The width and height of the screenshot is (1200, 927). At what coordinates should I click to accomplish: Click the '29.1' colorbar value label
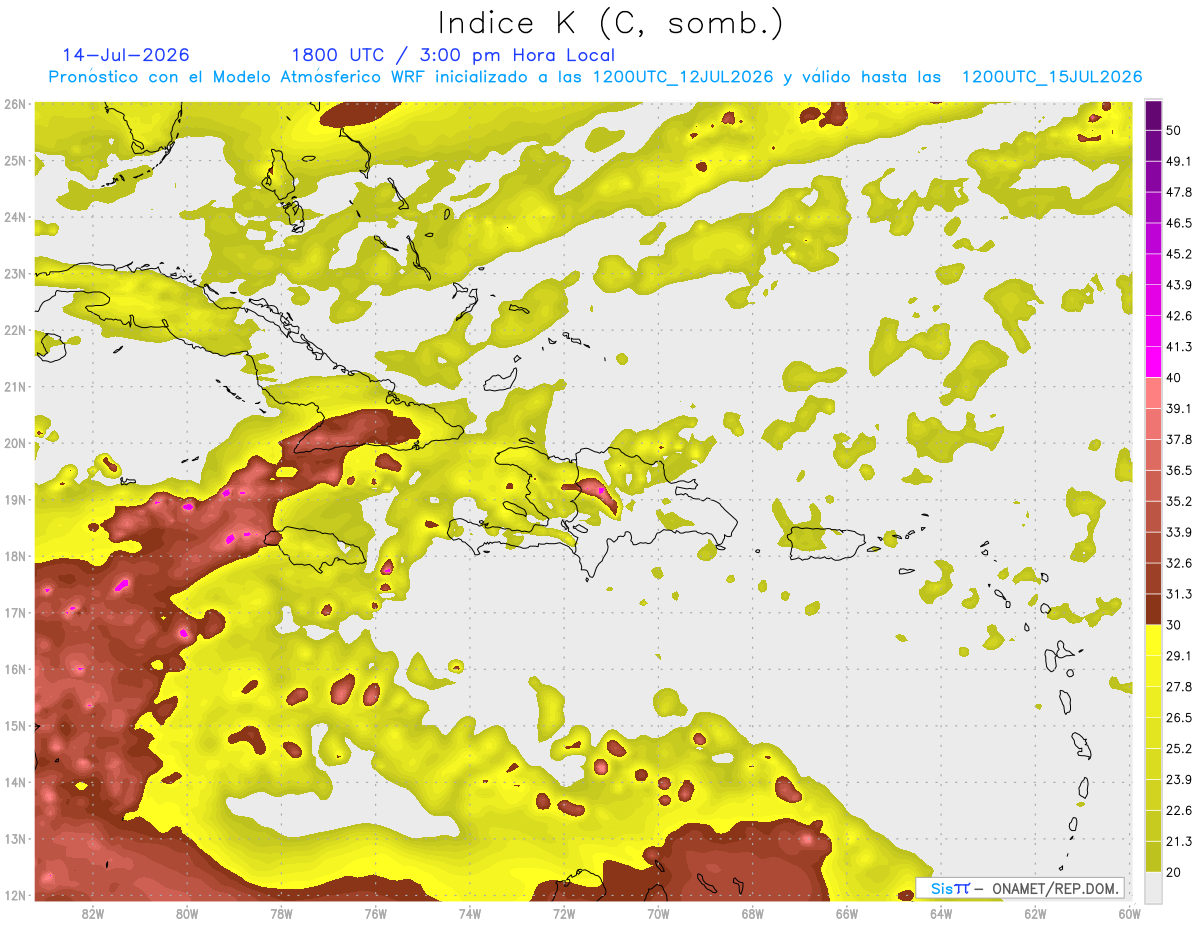[x=1179, y=656]
